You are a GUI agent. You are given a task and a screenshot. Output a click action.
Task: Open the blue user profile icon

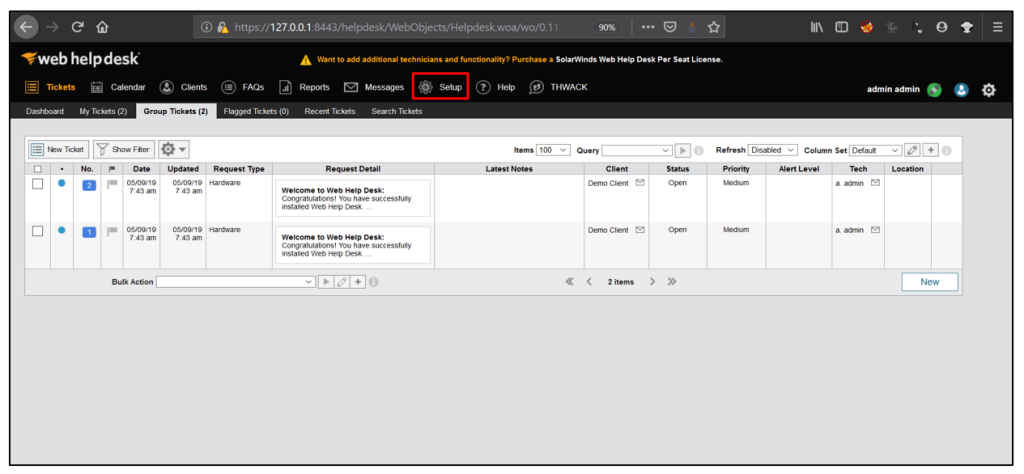(x=961, y=90)
